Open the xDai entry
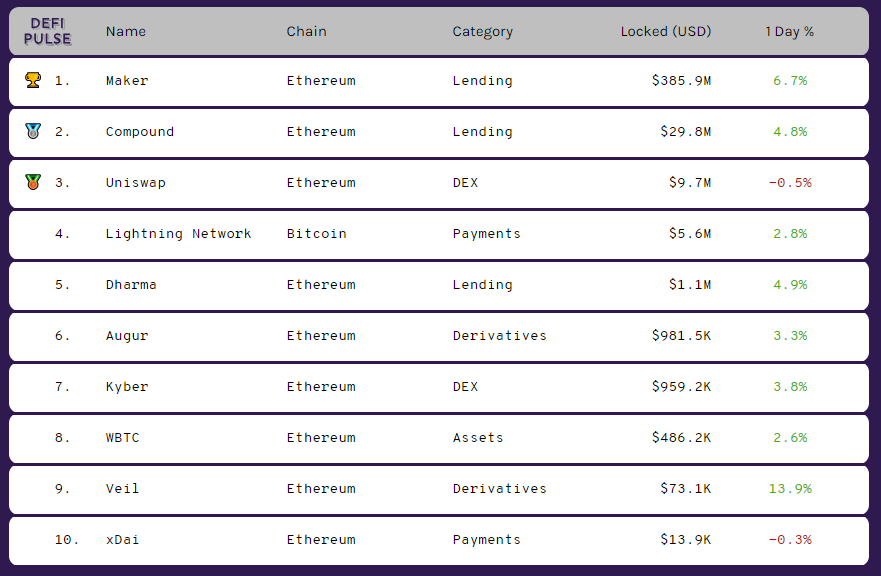Screen dimensions: 881x576 click(x=439, y=541)
